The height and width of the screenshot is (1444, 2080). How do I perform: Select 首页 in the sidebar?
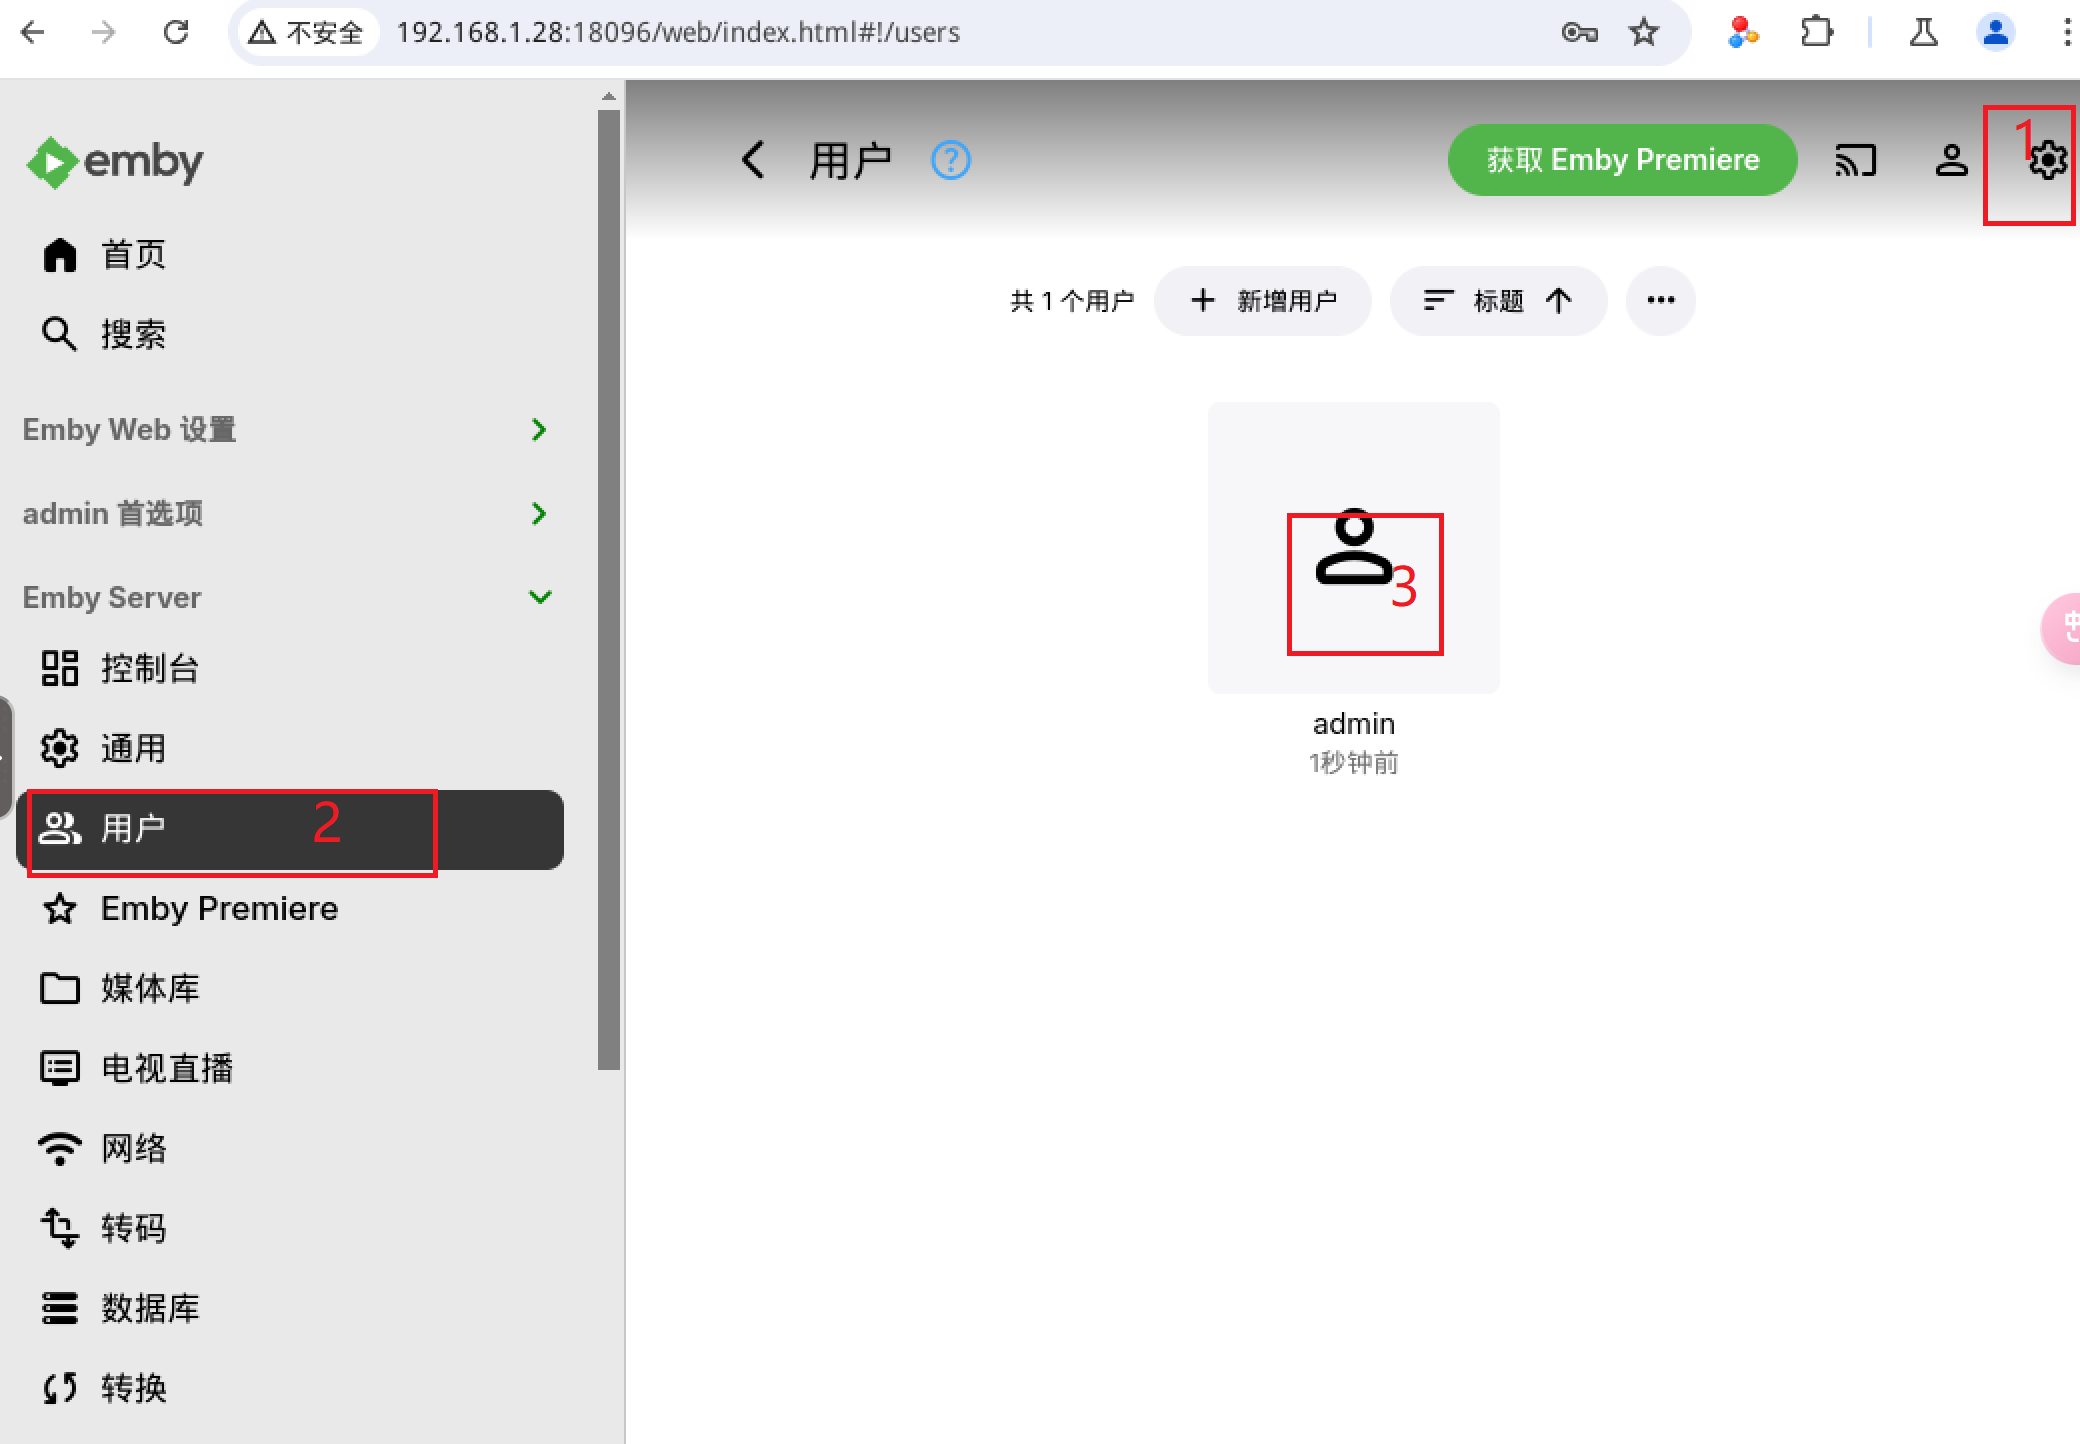290,254
